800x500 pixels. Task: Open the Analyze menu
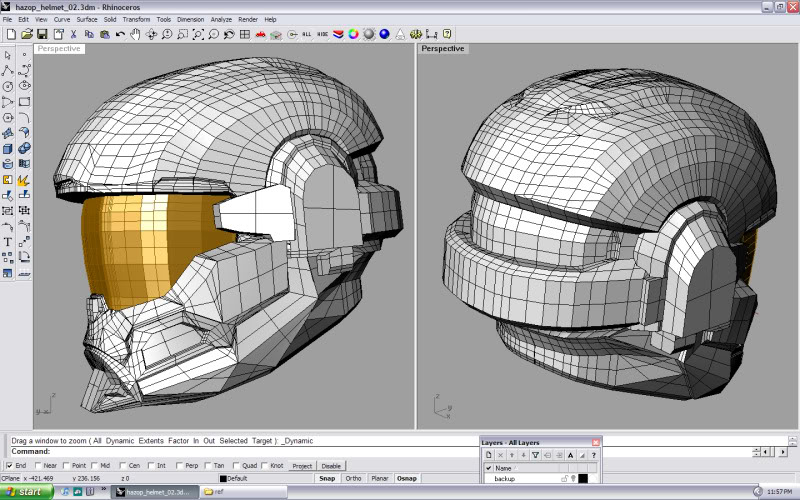(221, 19)
